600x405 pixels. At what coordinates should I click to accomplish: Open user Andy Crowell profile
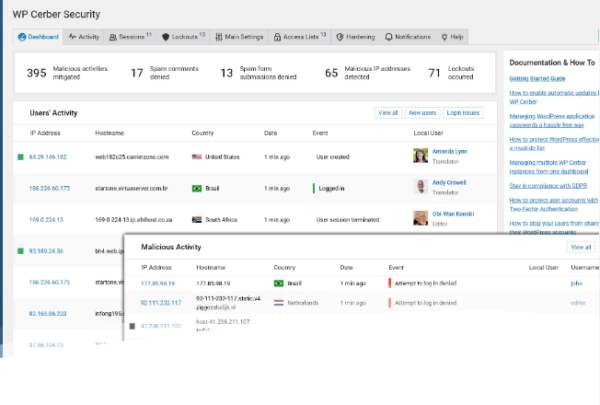coord(449,183)
